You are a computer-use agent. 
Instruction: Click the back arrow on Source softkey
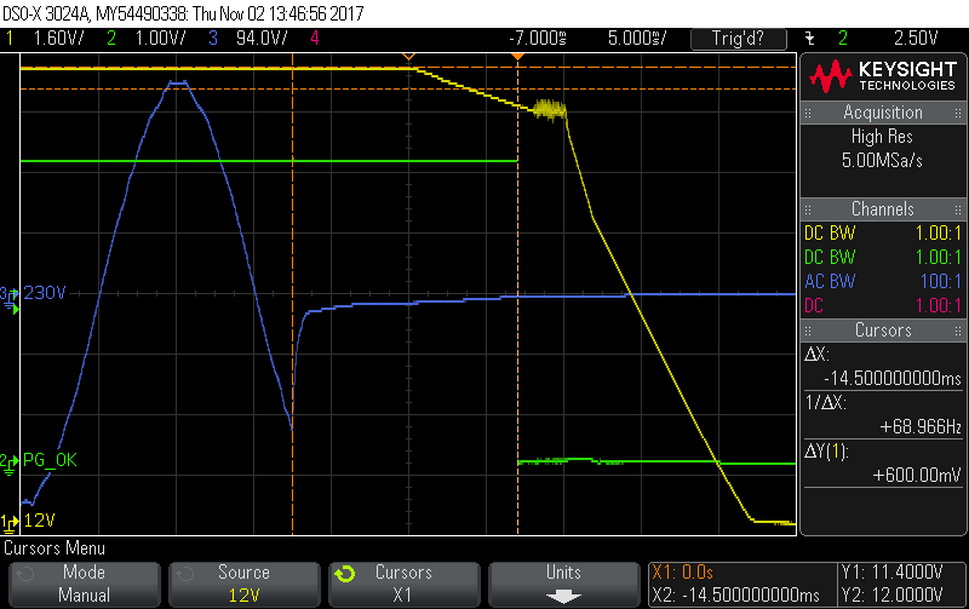(185, 574)
